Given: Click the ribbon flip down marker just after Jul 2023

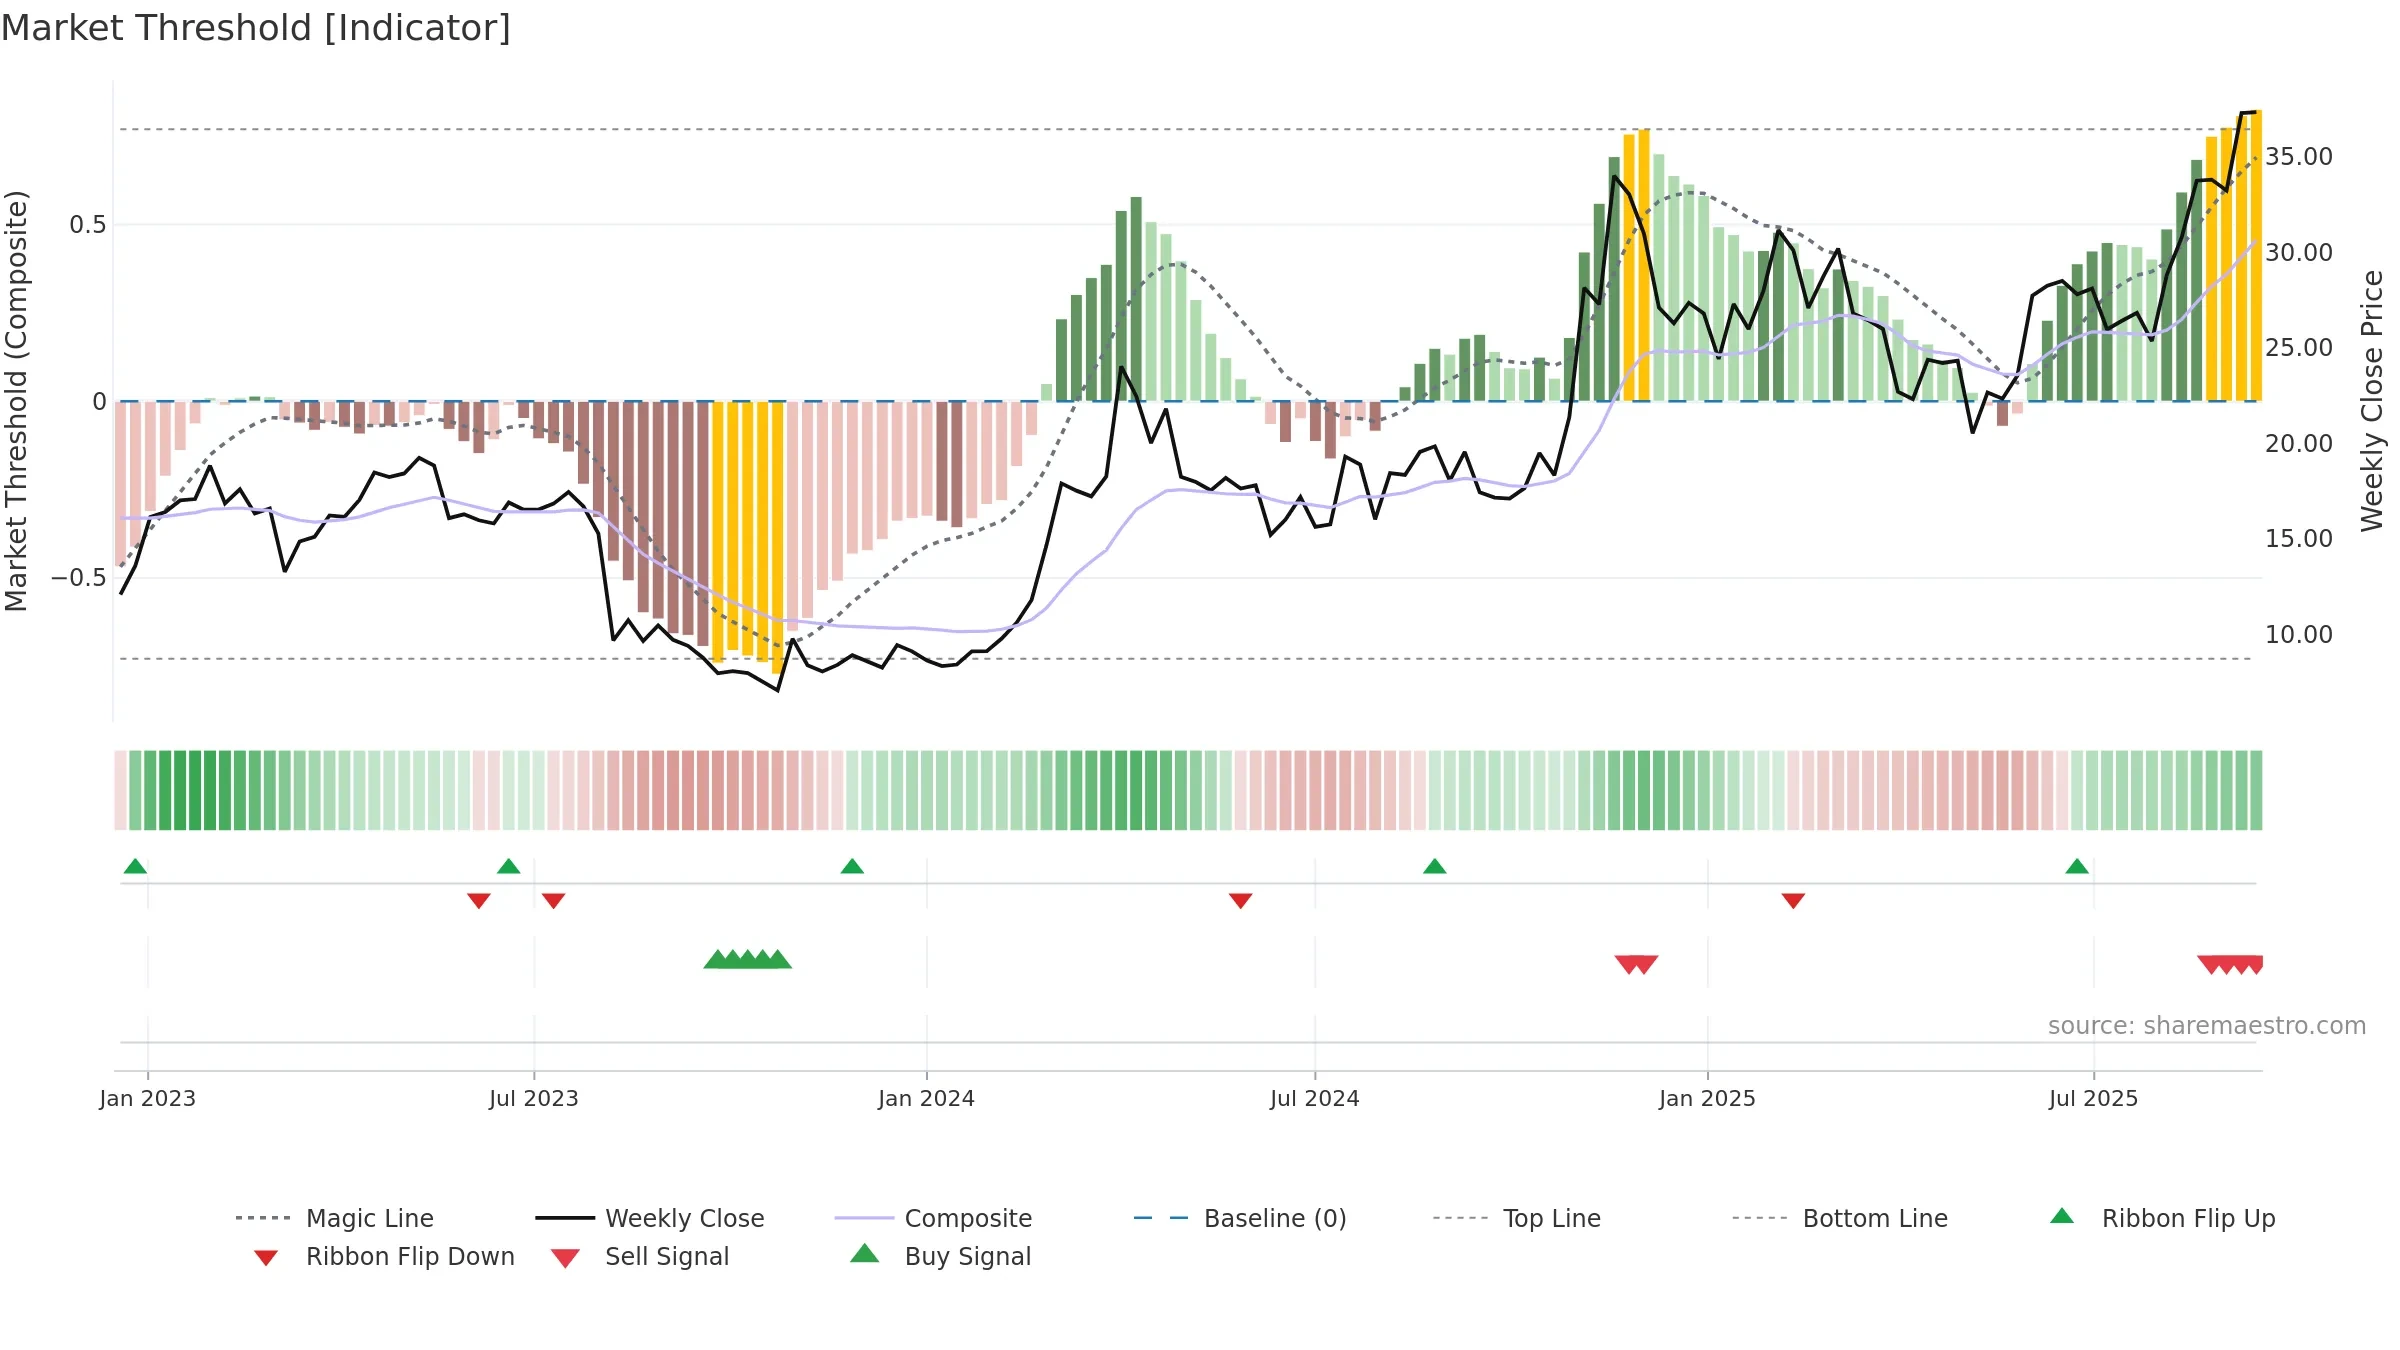Looking at the screenshot, I should pos(554,901).
